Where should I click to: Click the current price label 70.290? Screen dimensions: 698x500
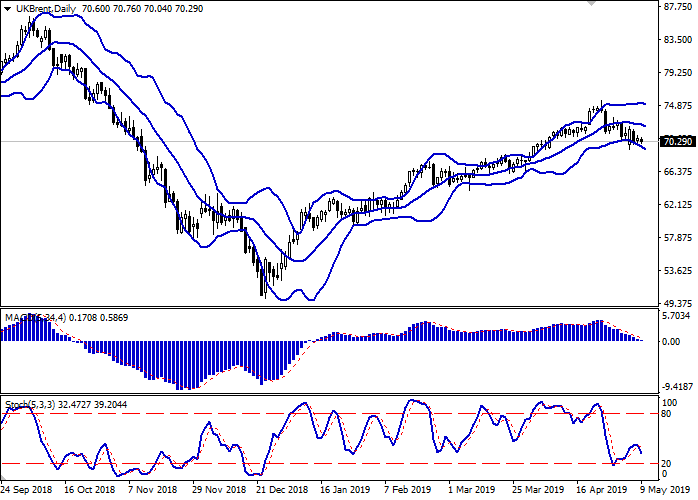678,142
